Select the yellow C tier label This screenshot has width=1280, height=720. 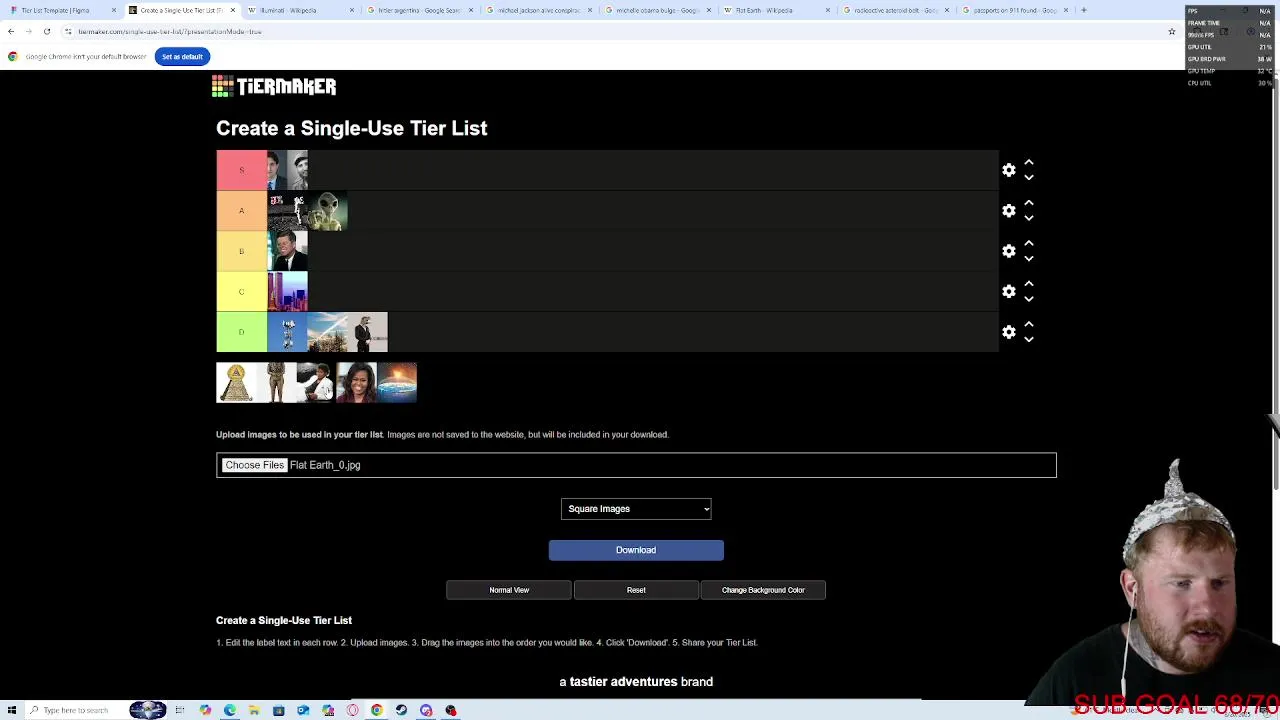click(241, 291)
